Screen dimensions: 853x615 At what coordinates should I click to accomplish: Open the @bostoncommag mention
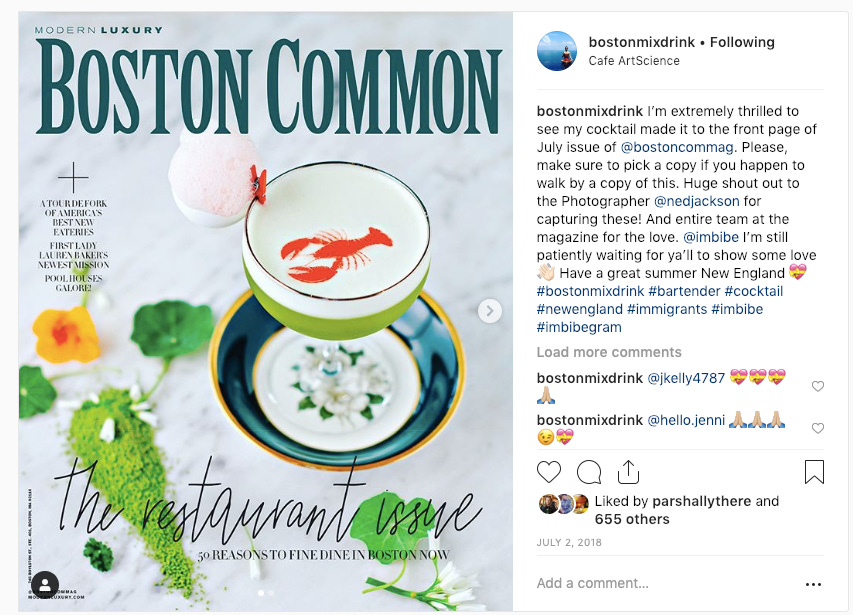point(677,147)
